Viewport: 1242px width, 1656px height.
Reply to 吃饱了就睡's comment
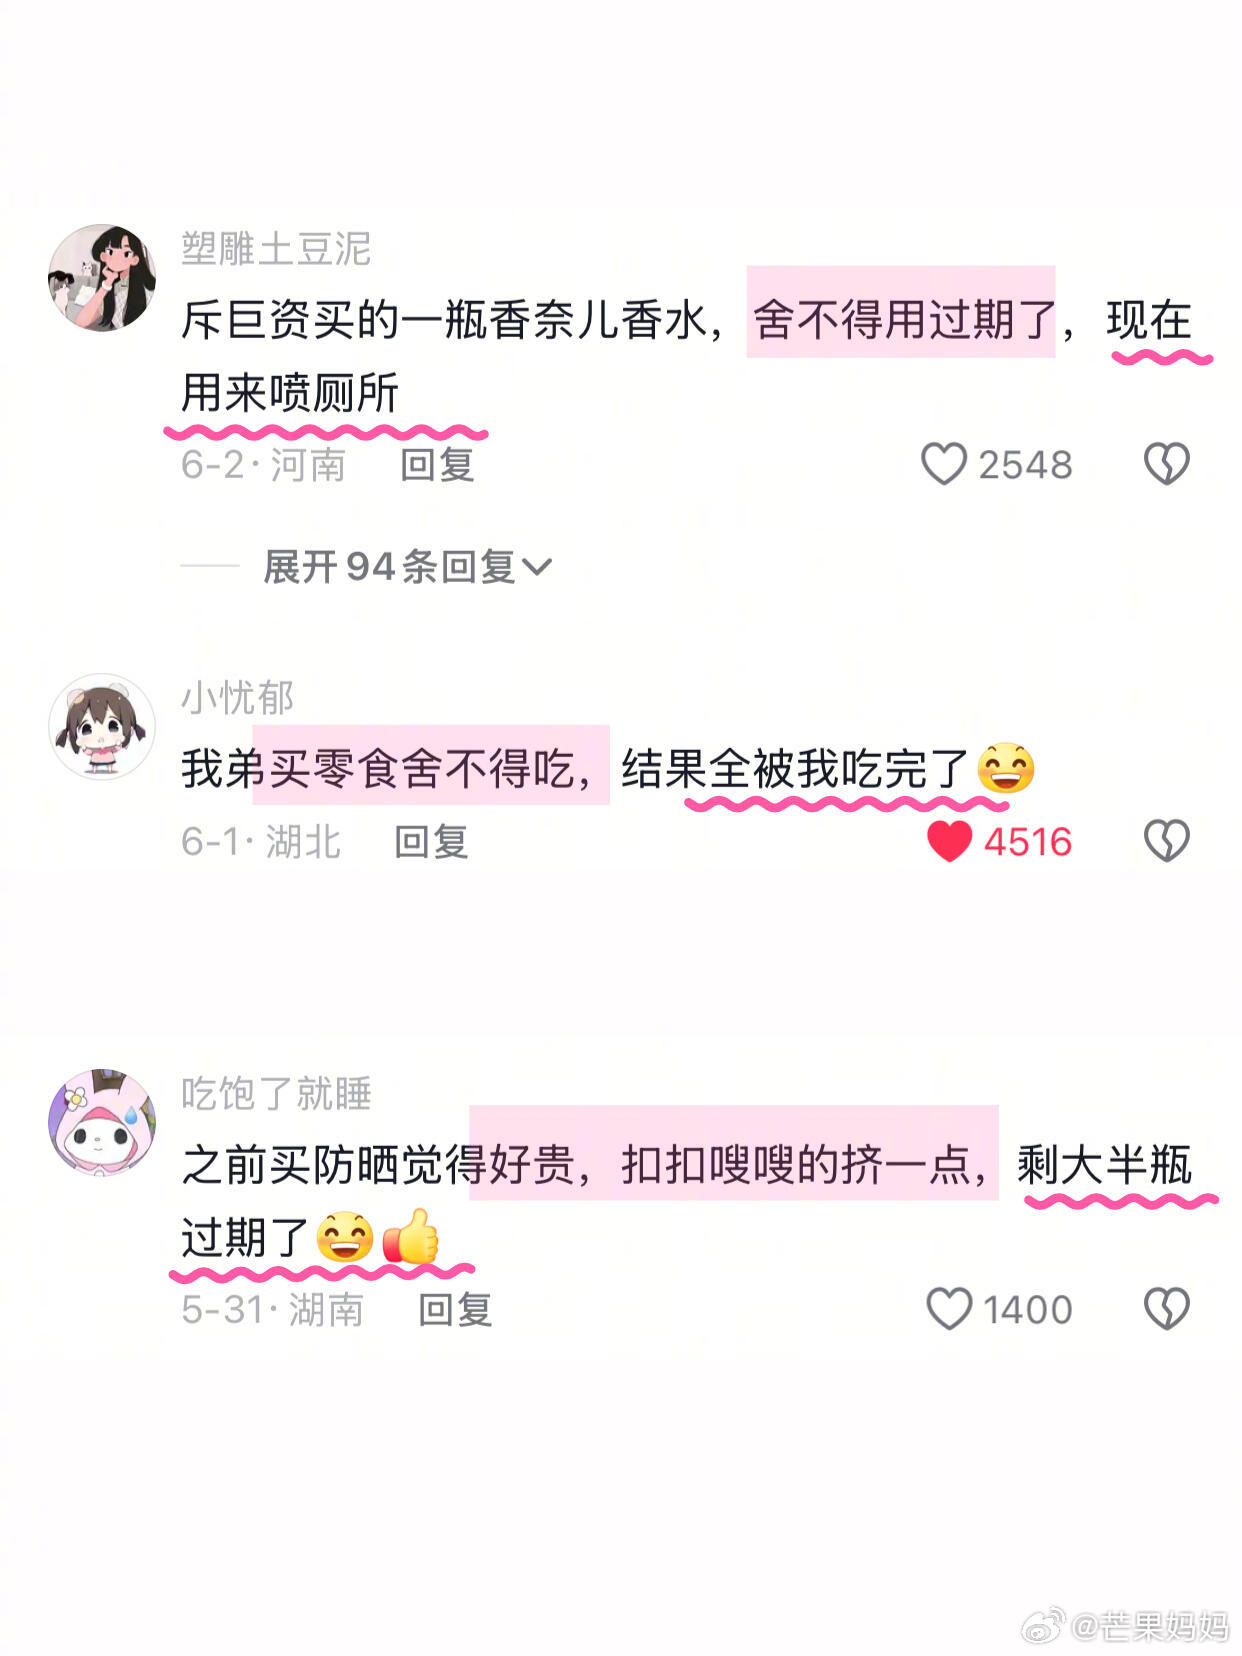pyautogui.click(x=455, y=1309)
